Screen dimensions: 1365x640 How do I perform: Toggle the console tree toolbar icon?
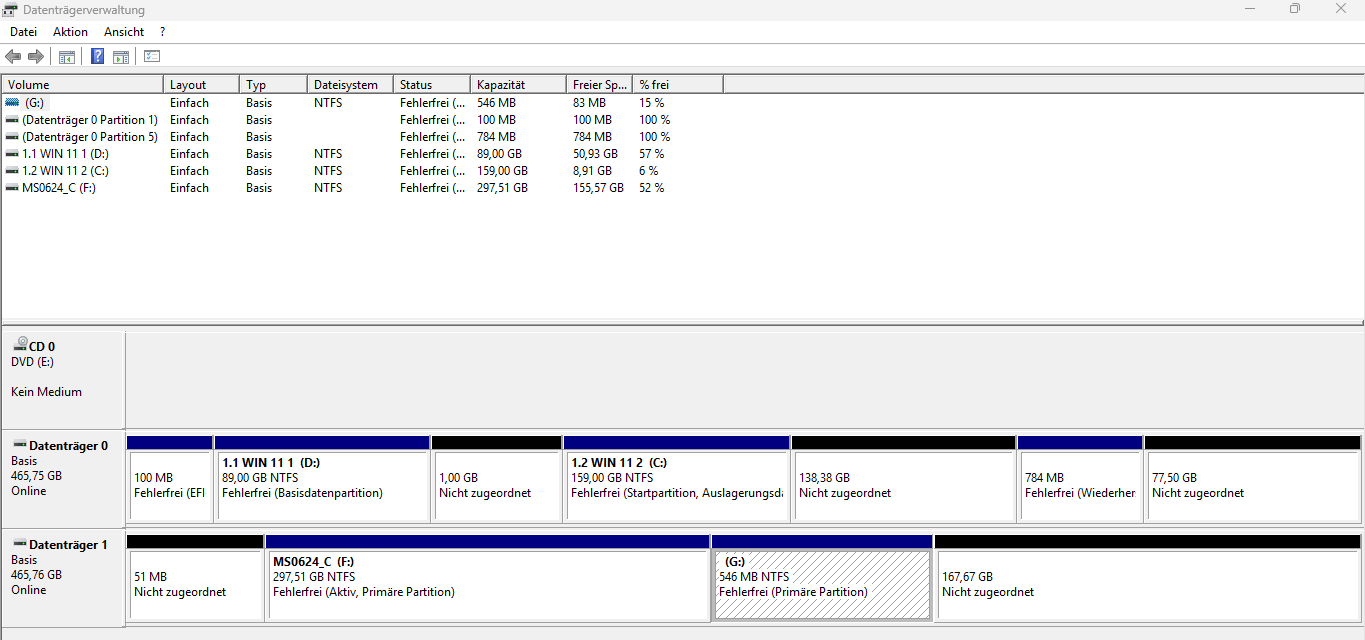[67, 56]
